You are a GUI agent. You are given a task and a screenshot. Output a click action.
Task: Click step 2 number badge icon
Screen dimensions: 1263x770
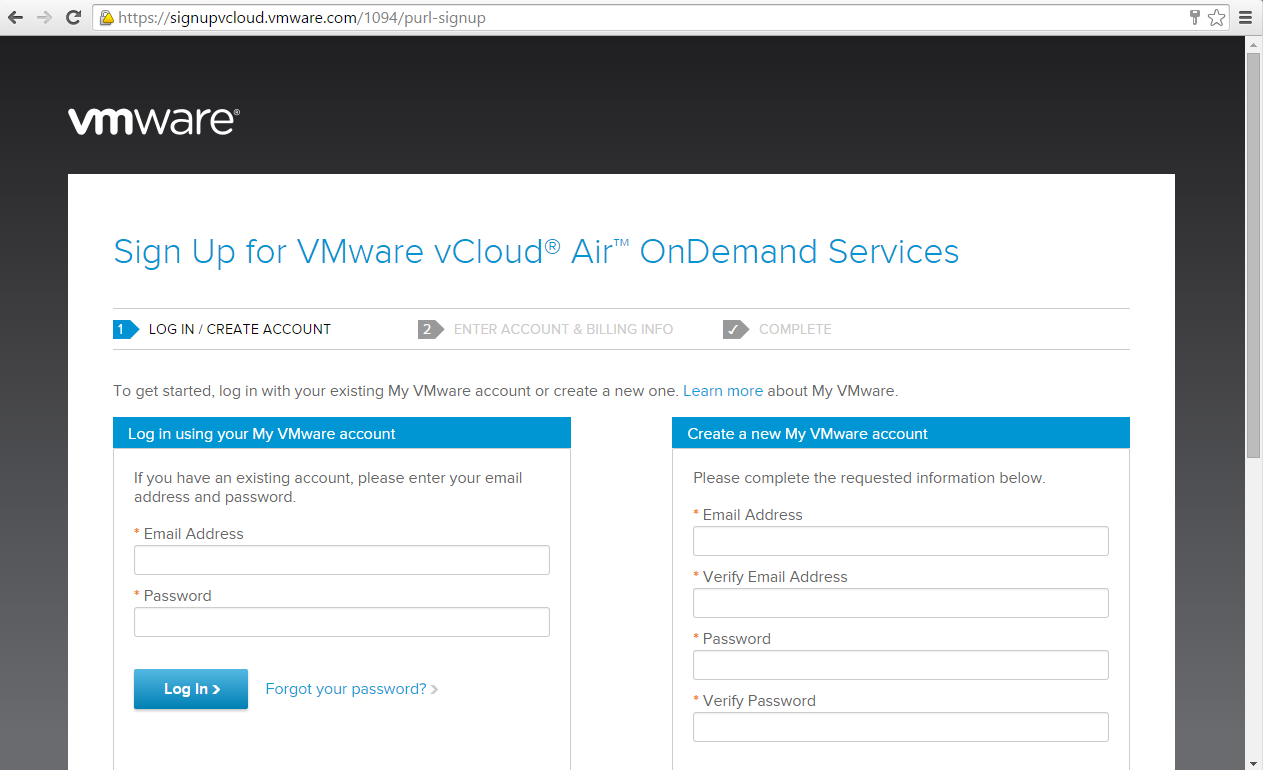(430, 329)
